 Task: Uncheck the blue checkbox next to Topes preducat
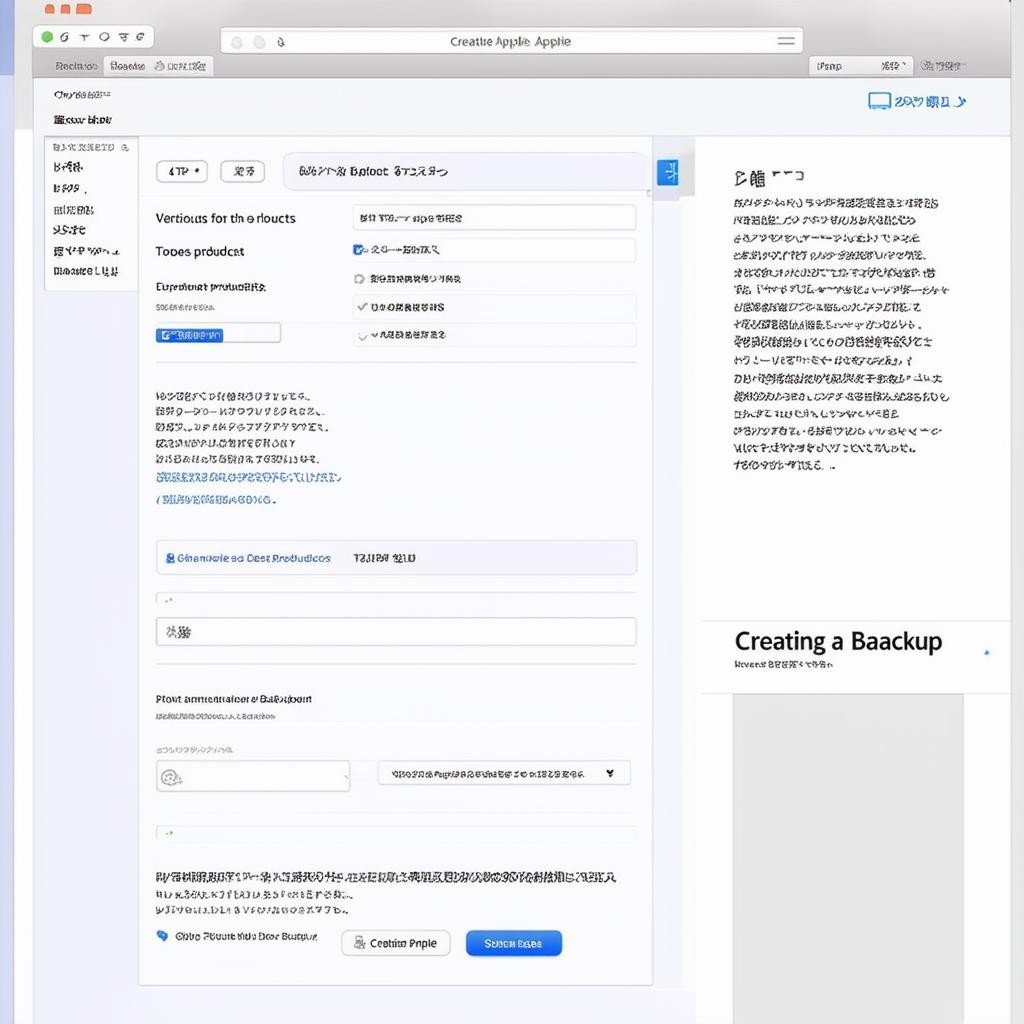pos(359,250)
